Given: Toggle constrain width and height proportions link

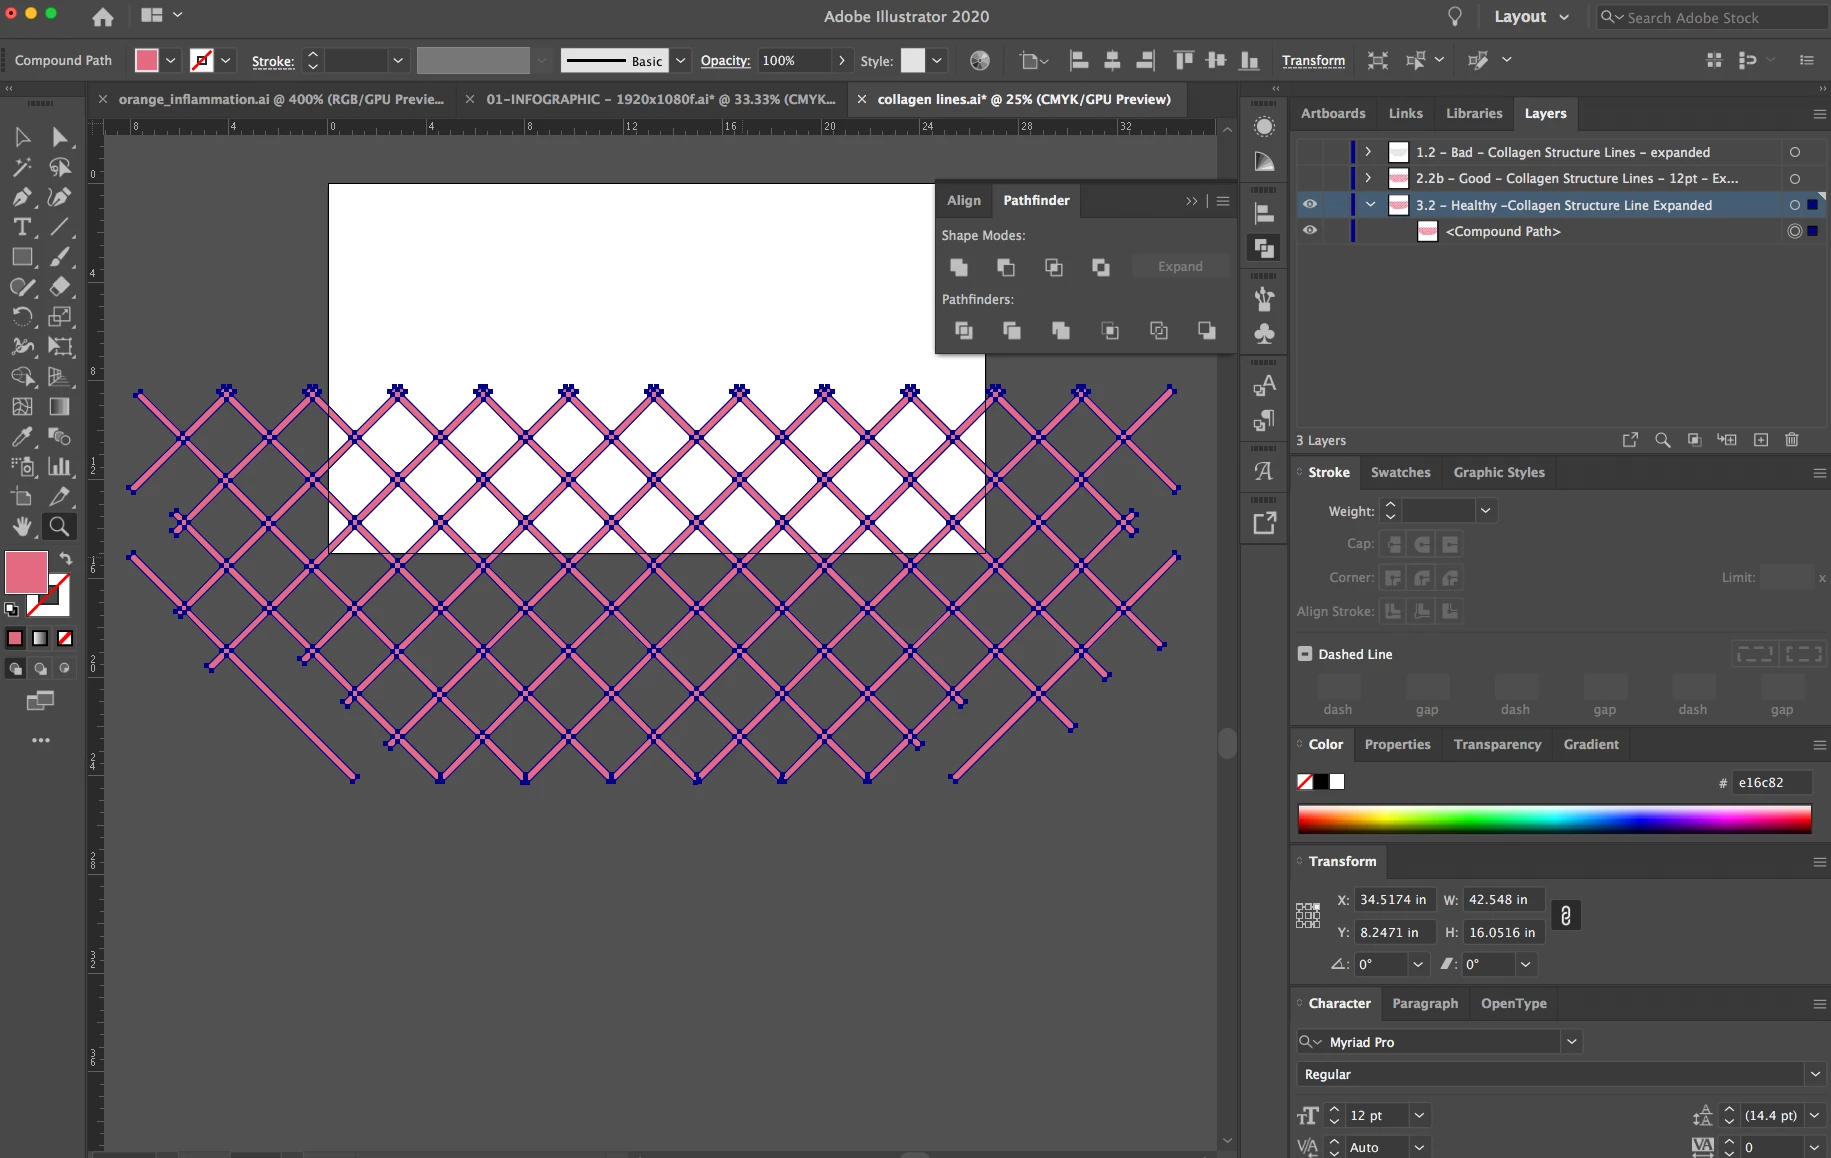Looking at the screenshot, I should click(x=1566, y=915).
